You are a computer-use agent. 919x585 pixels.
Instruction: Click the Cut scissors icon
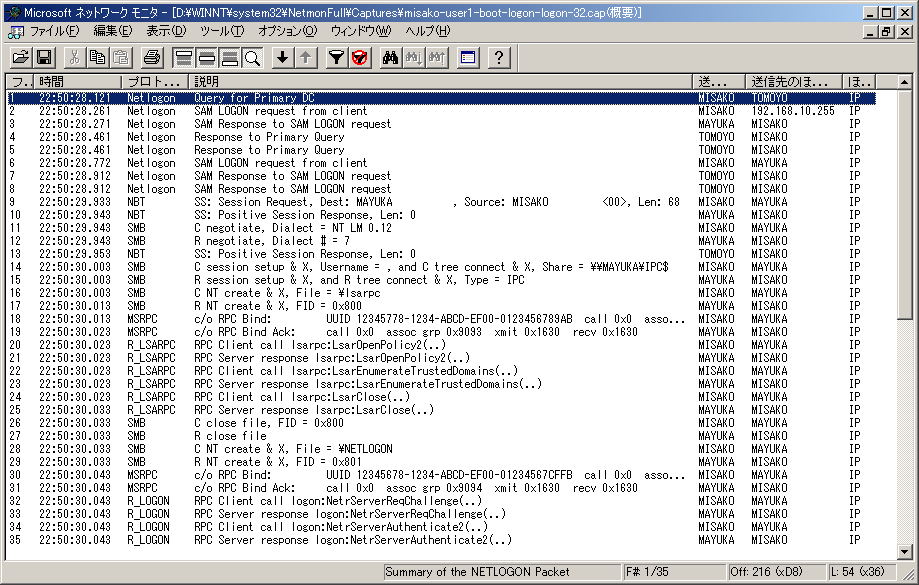pyautogui.click(x=74, y=57)
